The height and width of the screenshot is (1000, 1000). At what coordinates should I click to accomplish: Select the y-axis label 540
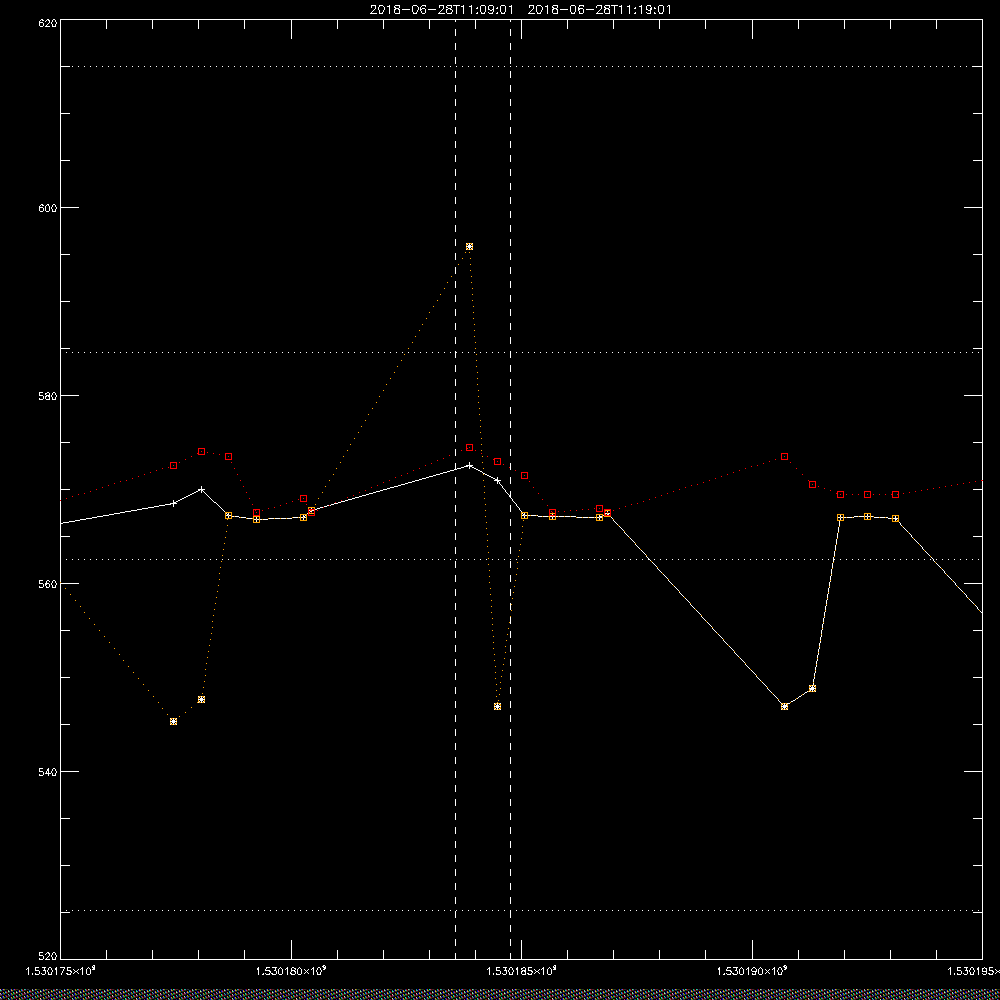(48, 772)
